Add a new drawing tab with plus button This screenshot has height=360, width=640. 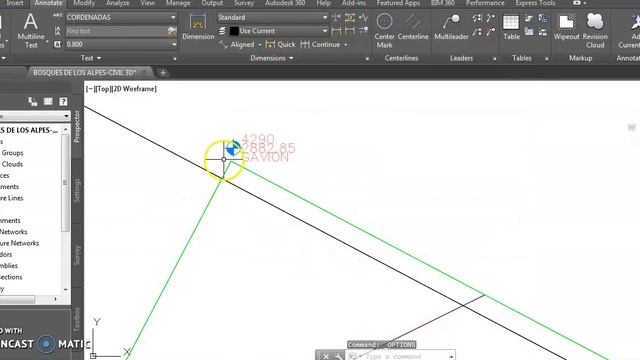[163, 73]
